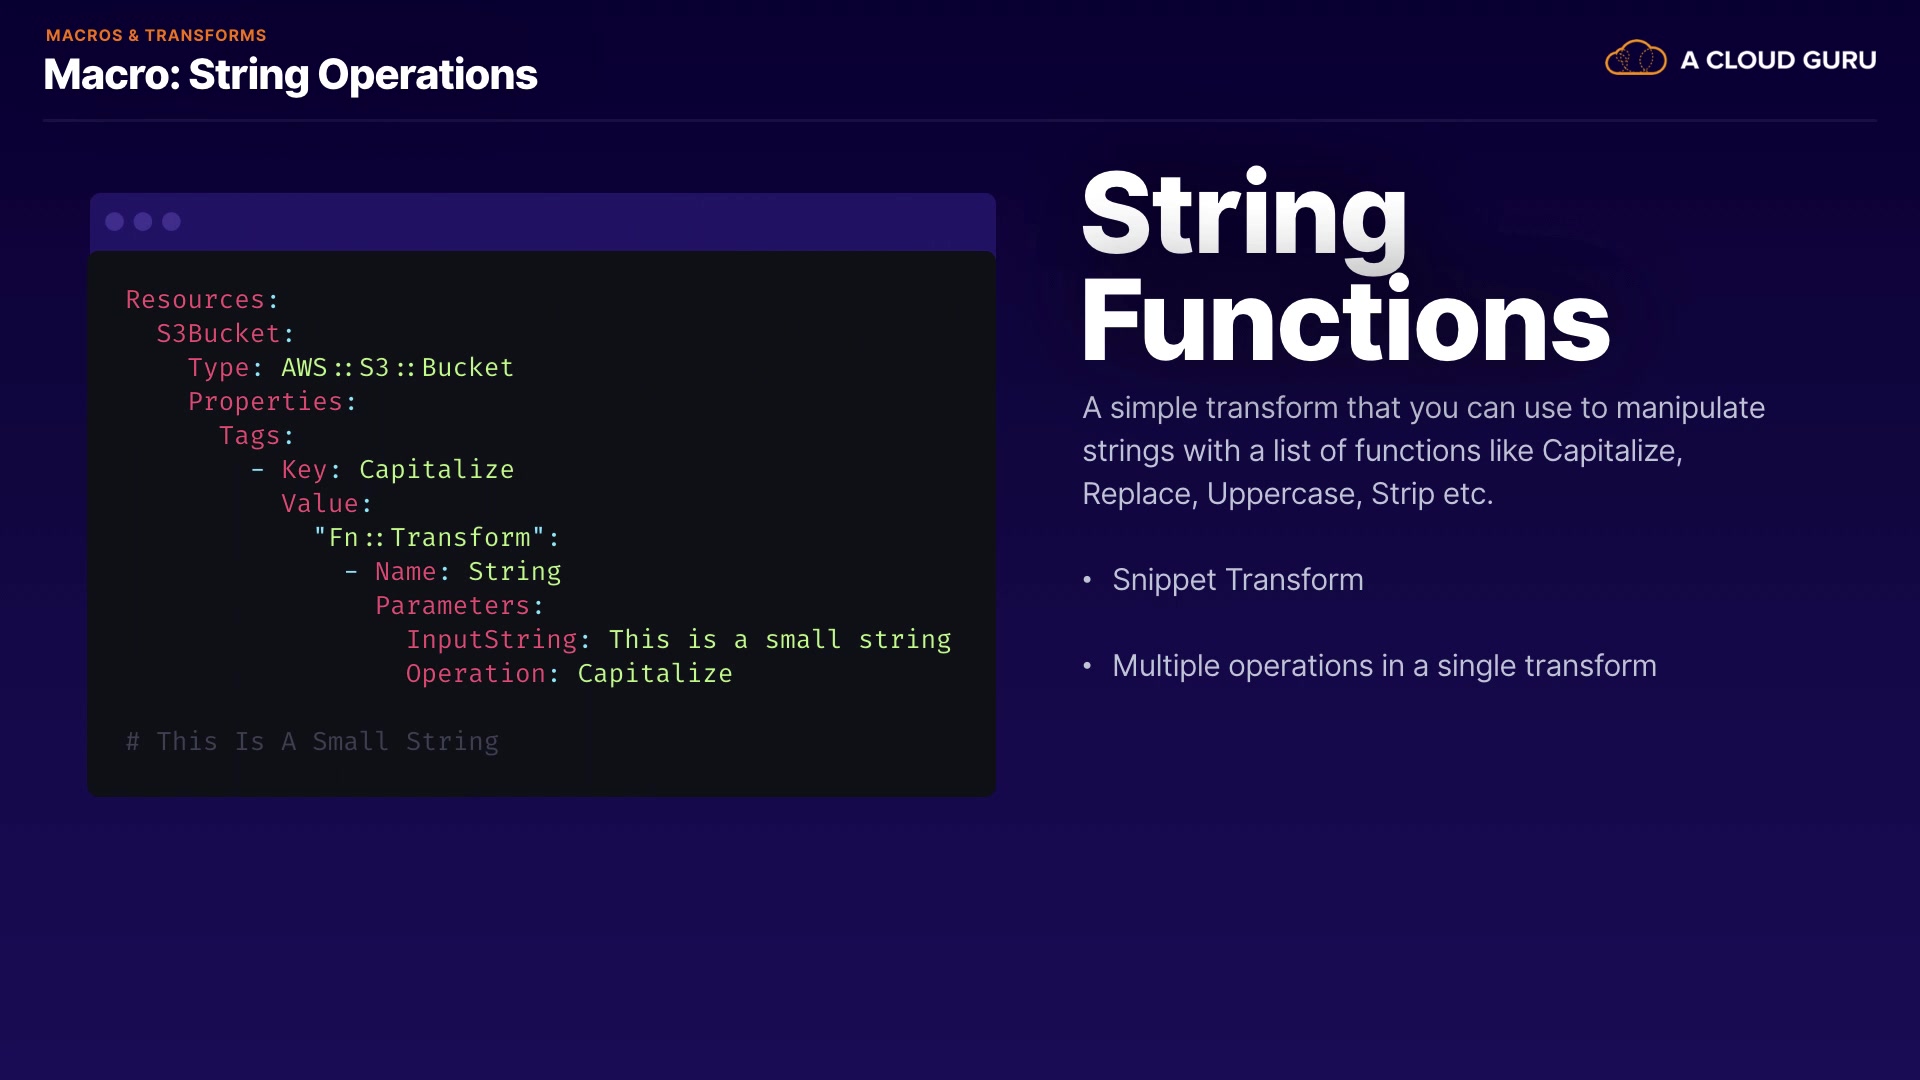Click the middle dot in code window header

[143, 222]
